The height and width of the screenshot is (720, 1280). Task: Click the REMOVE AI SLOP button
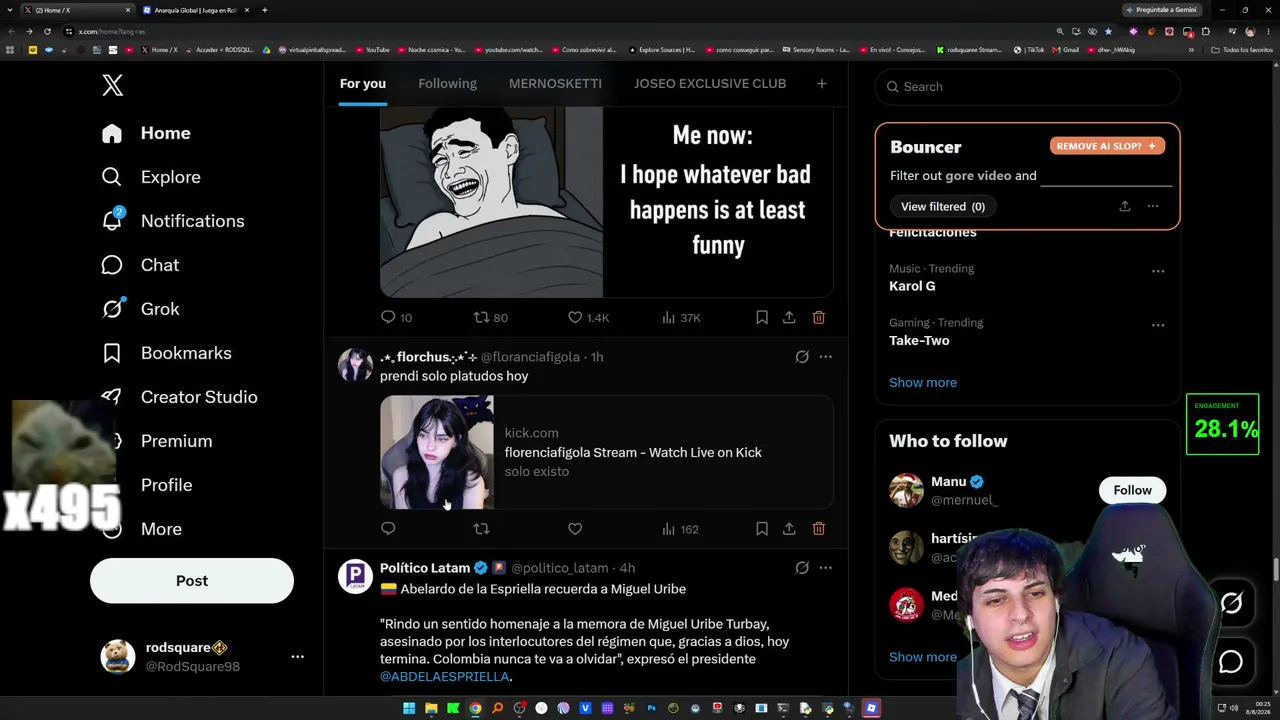pos(1107,146)
